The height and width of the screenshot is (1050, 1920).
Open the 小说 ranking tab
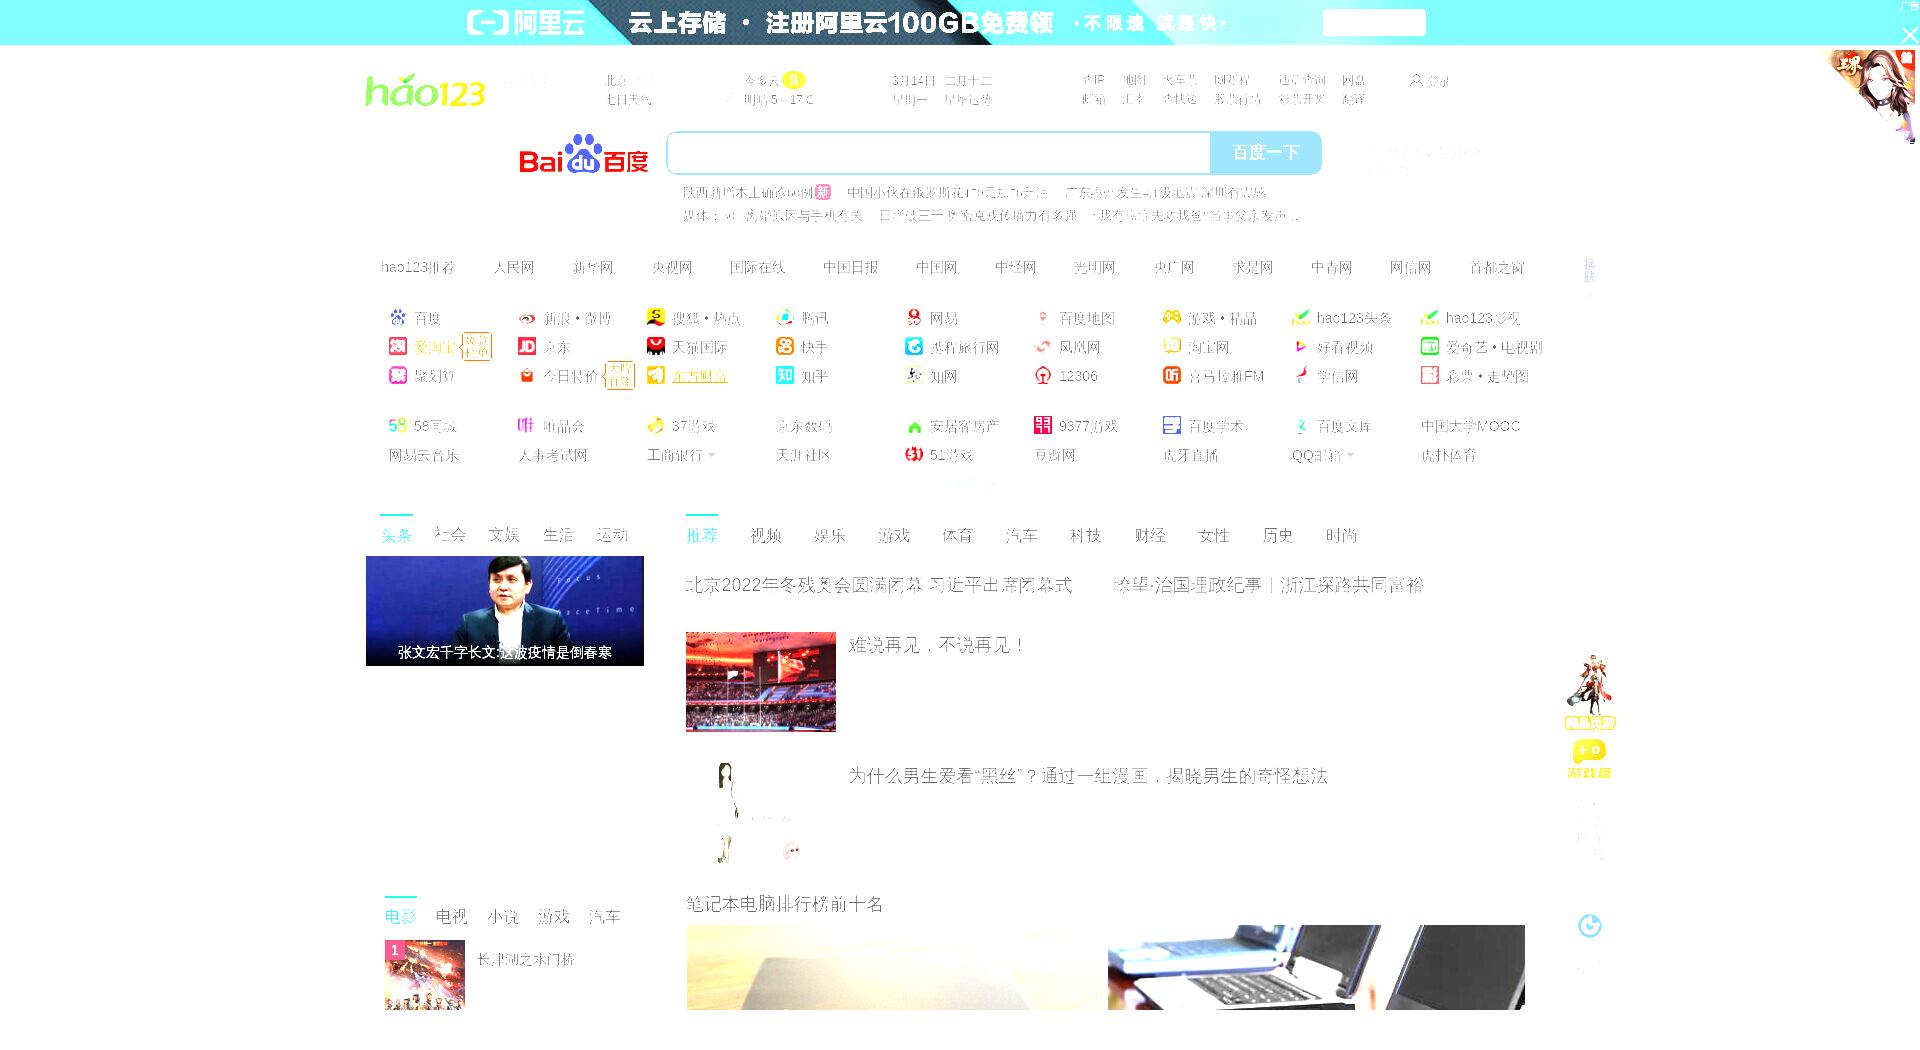point(503,917)
